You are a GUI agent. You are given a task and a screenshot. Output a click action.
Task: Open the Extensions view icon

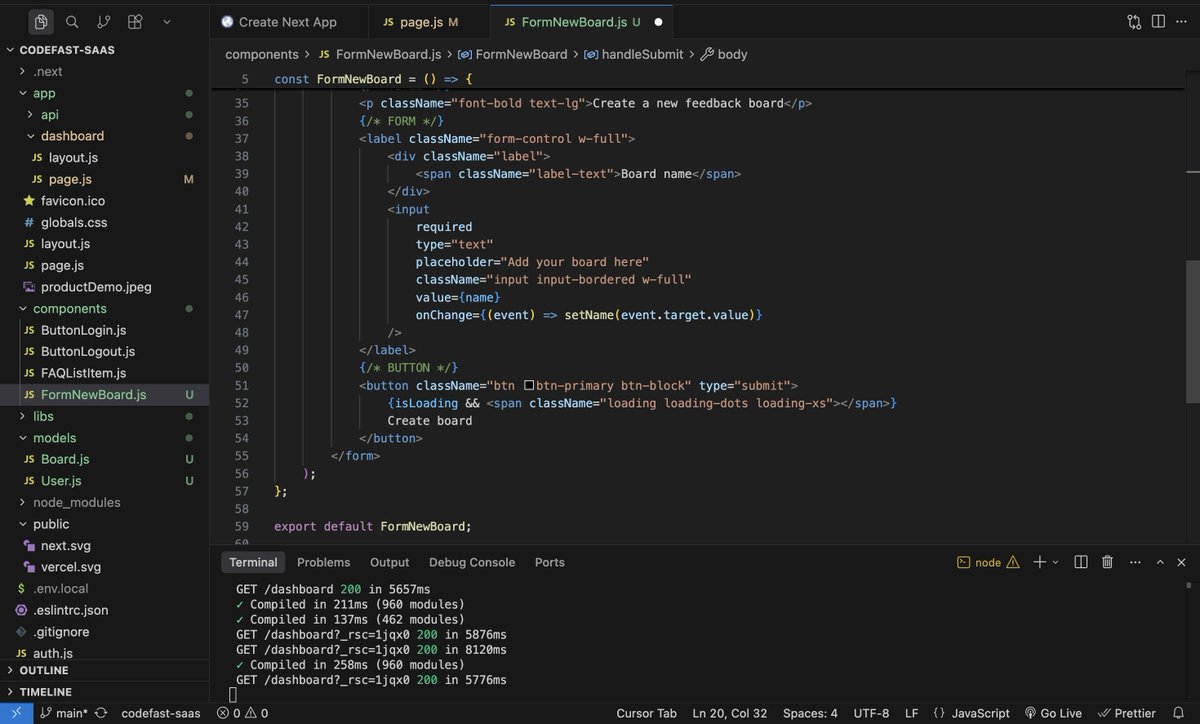(x=135, y=21)
